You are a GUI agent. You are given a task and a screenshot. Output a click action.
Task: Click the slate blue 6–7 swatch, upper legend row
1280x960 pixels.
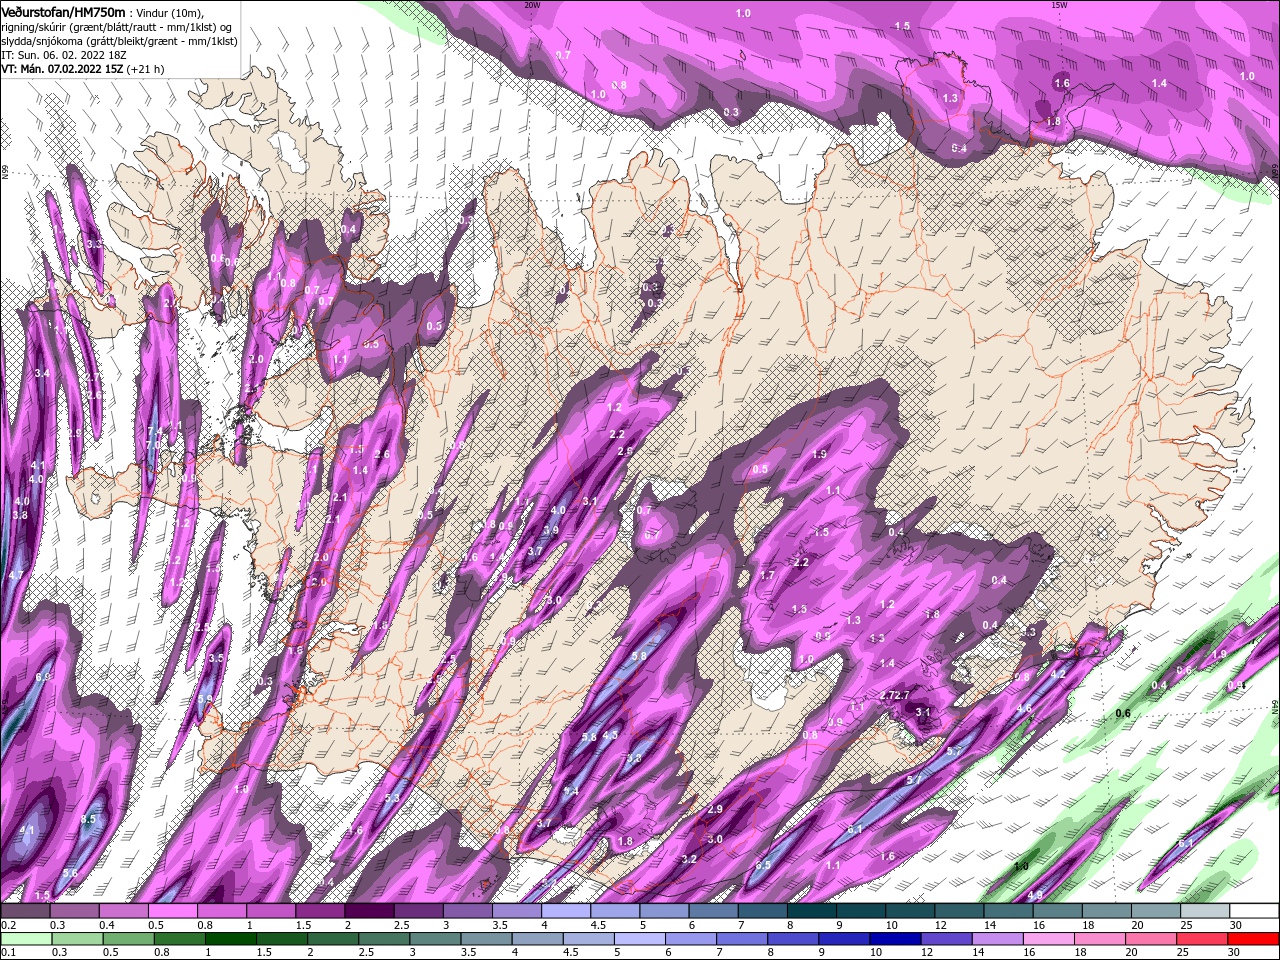point(714,912)
